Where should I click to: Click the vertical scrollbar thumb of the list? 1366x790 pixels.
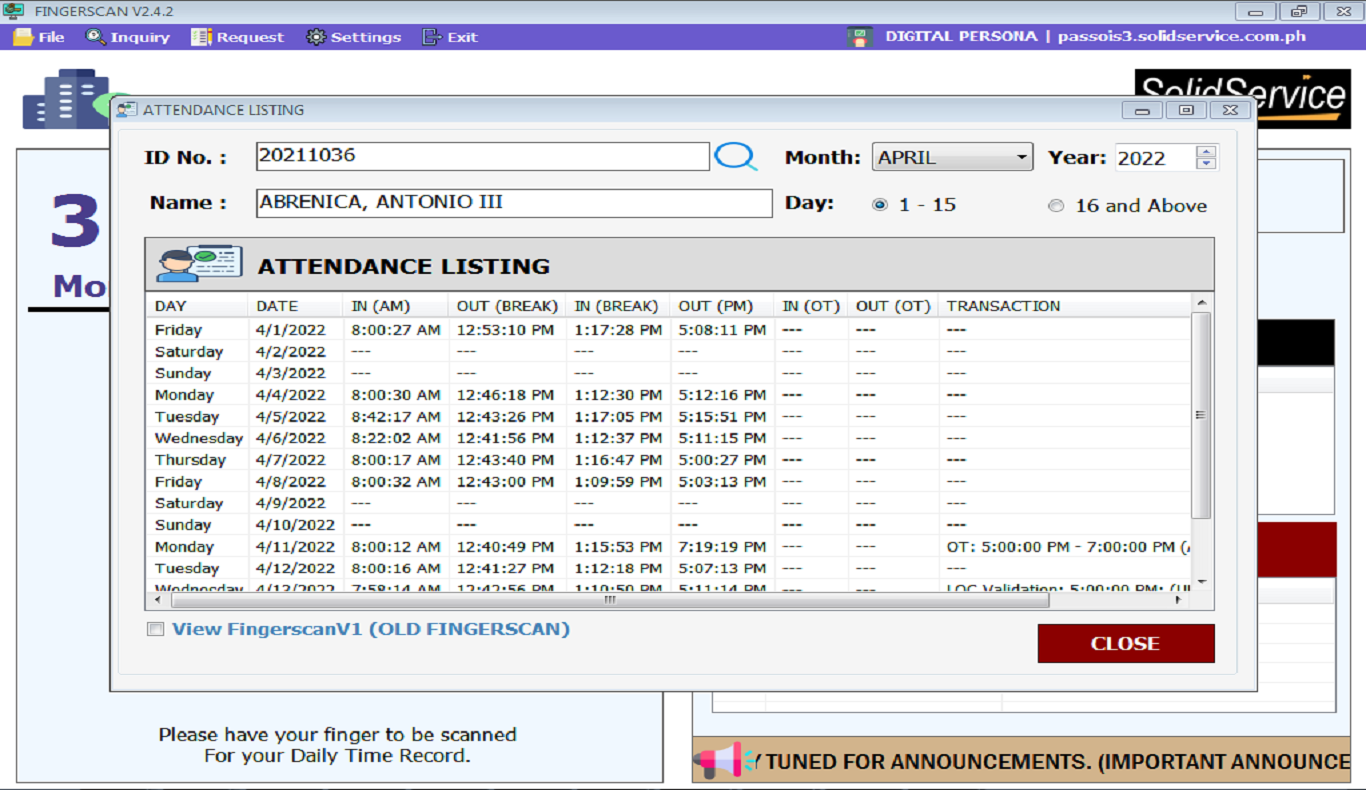[x=1201, y=415]
